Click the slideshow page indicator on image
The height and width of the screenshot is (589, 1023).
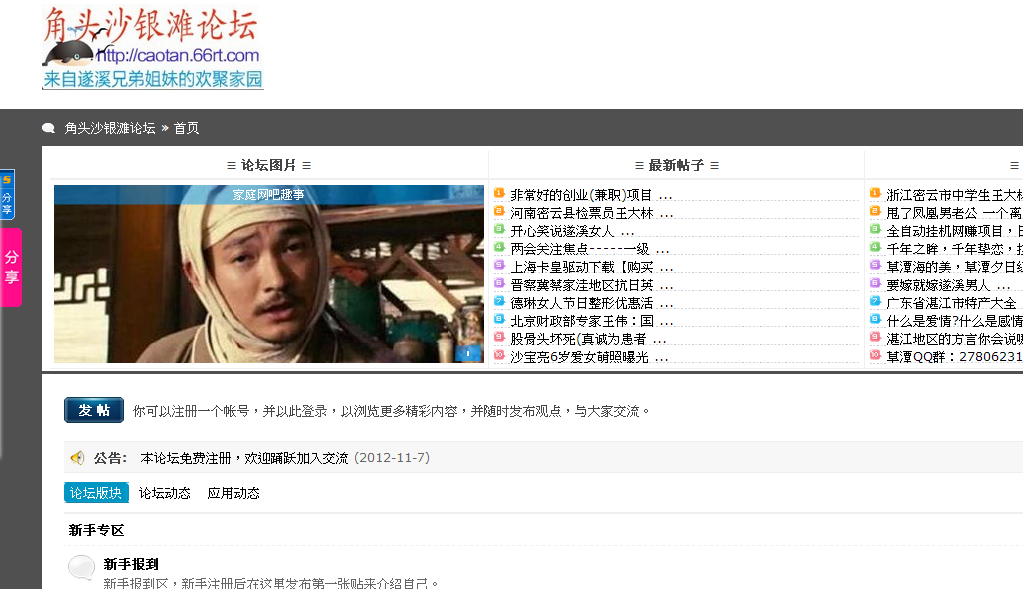pyautogui.click(x=468, y=354)
